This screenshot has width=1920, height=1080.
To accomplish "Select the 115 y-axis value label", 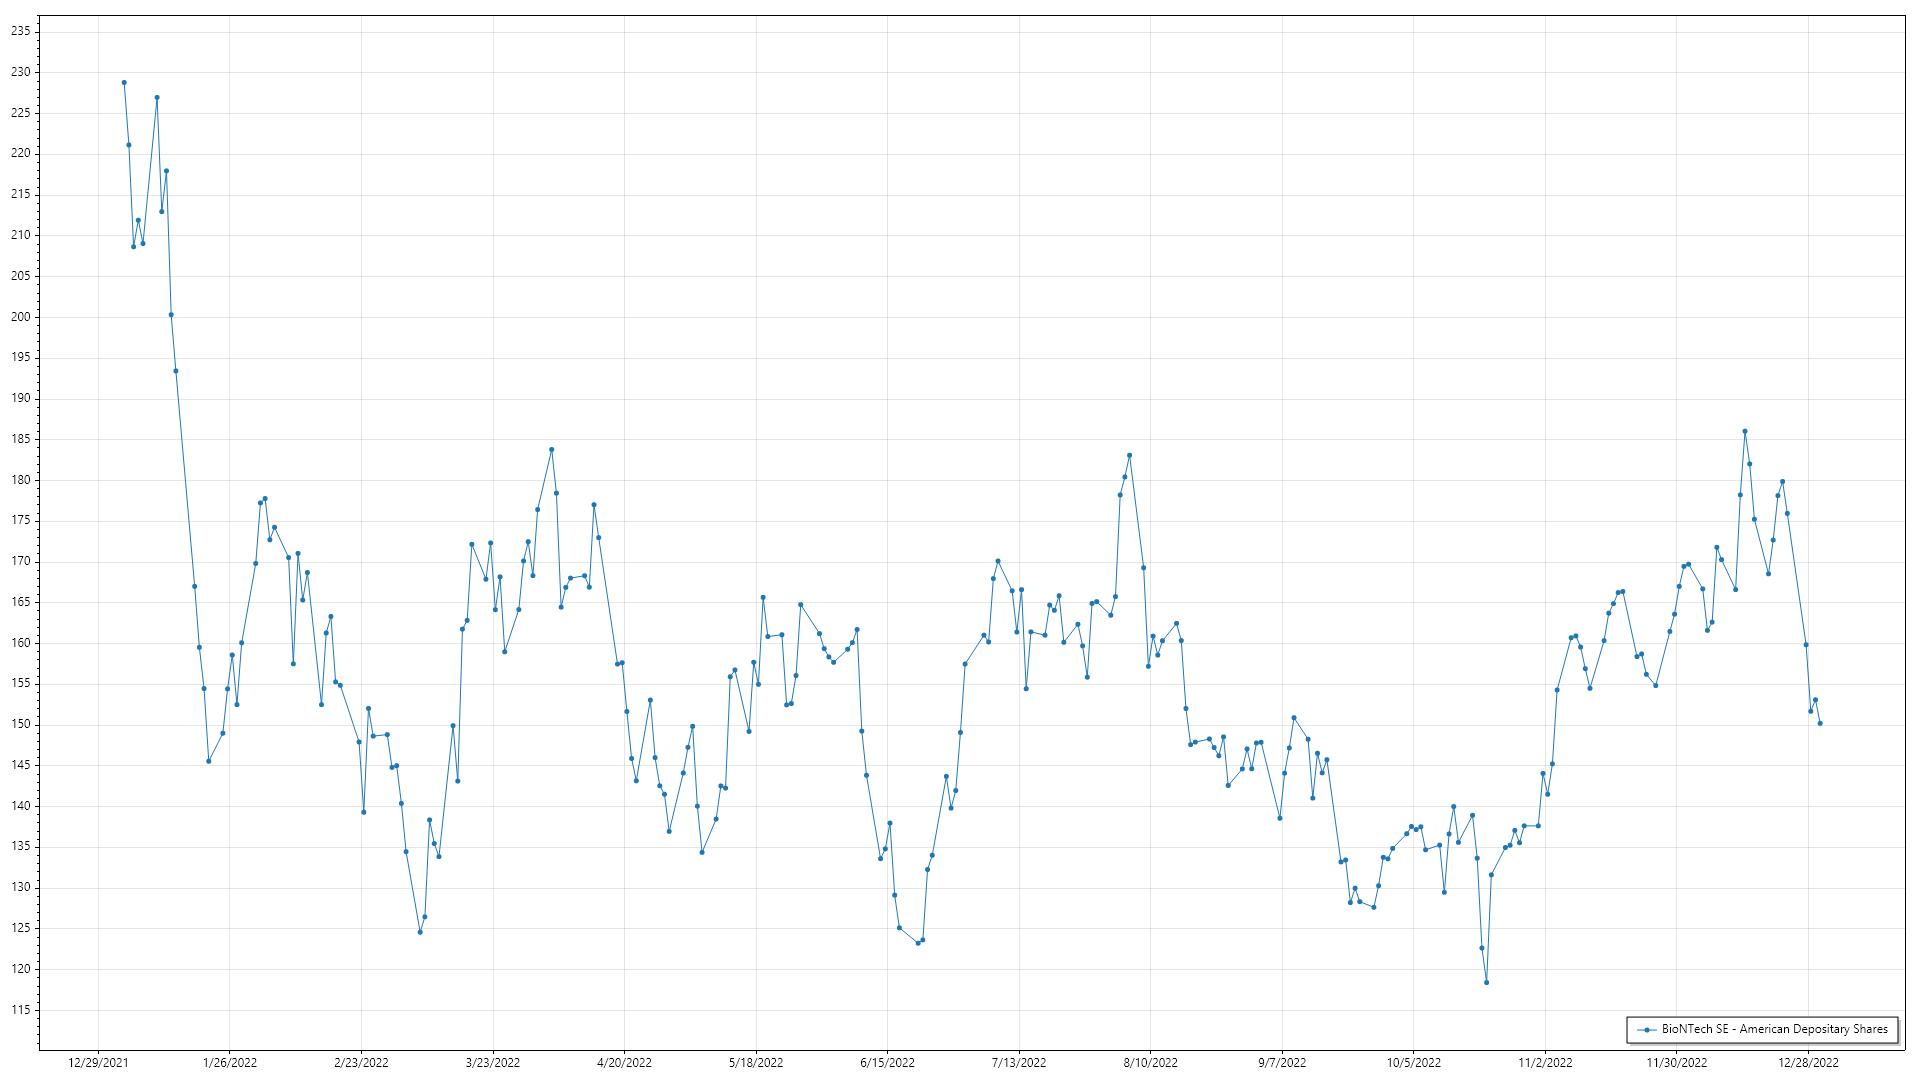I will point(20,1010).
